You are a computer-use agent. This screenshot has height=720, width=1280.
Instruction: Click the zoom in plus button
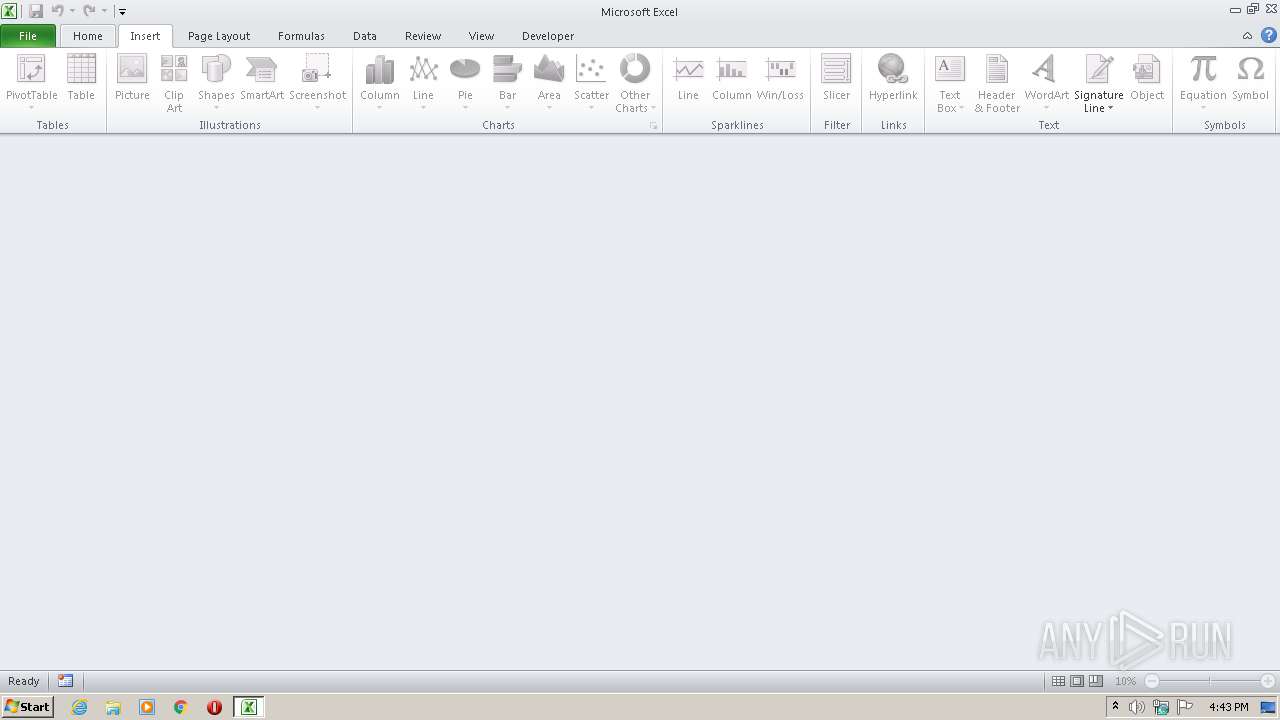pos(1268,681)
